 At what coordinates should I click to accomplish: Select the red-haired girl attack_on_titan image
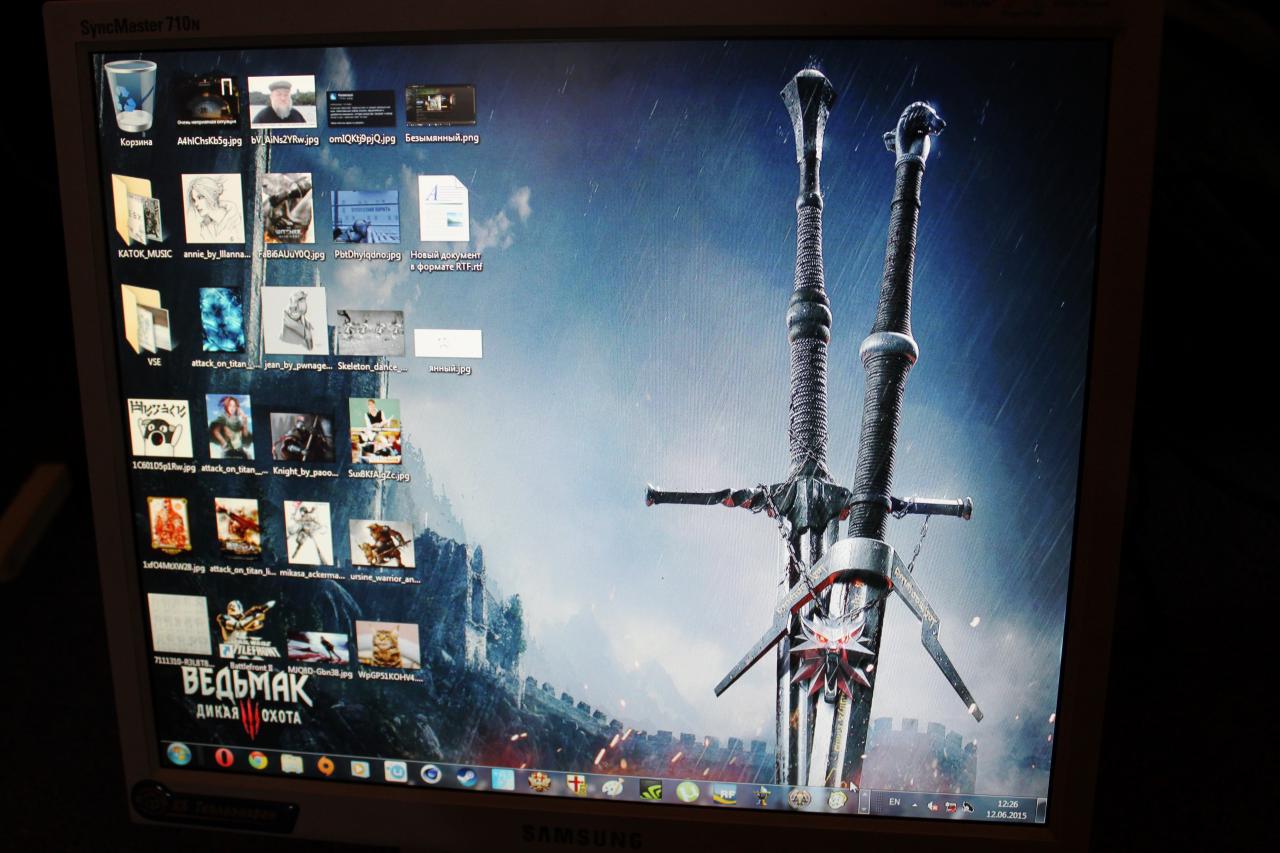coord(230,427)
